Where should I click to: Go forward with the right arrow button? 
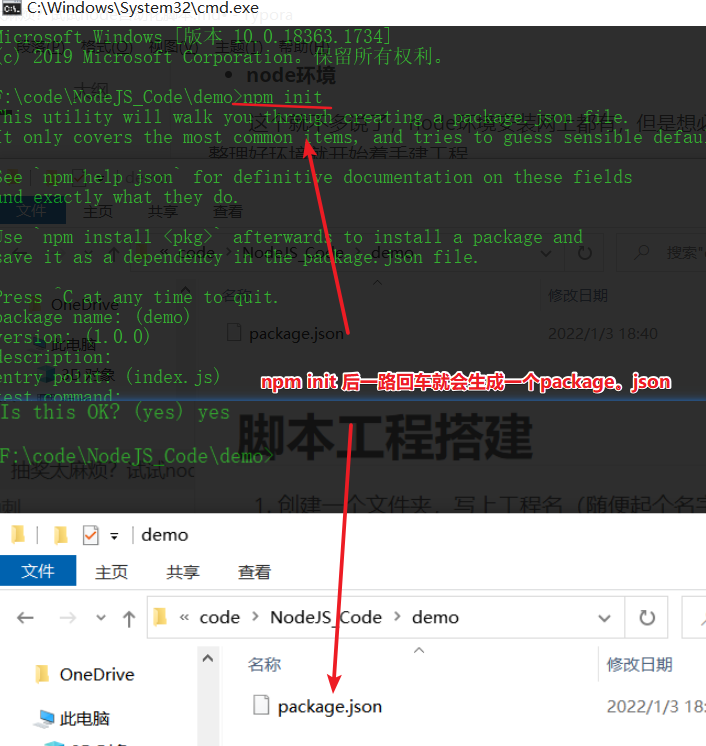[68, 618]
